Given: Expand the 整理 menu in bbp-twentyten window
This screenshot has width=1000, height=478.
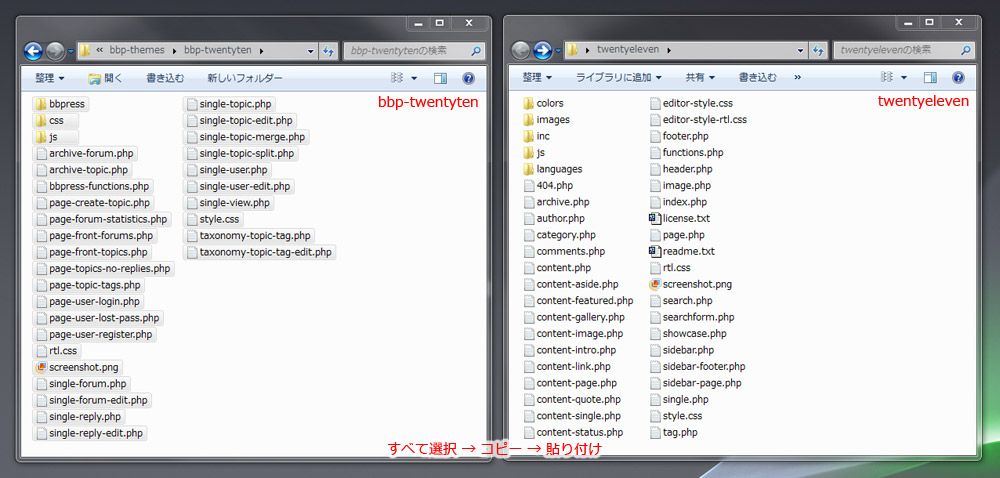Looking at the screenshot, I should [x=49, y=77].
